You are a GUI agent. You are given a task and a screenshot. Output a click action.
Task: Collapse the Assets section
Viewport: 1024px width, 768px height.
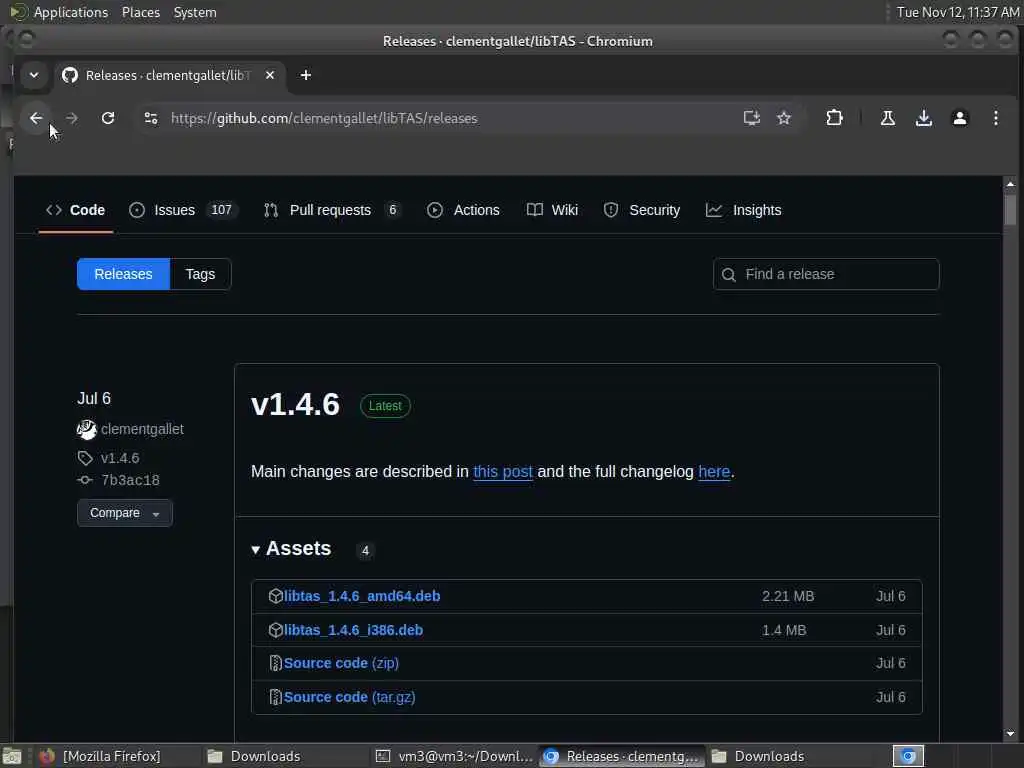coord(292,549)
